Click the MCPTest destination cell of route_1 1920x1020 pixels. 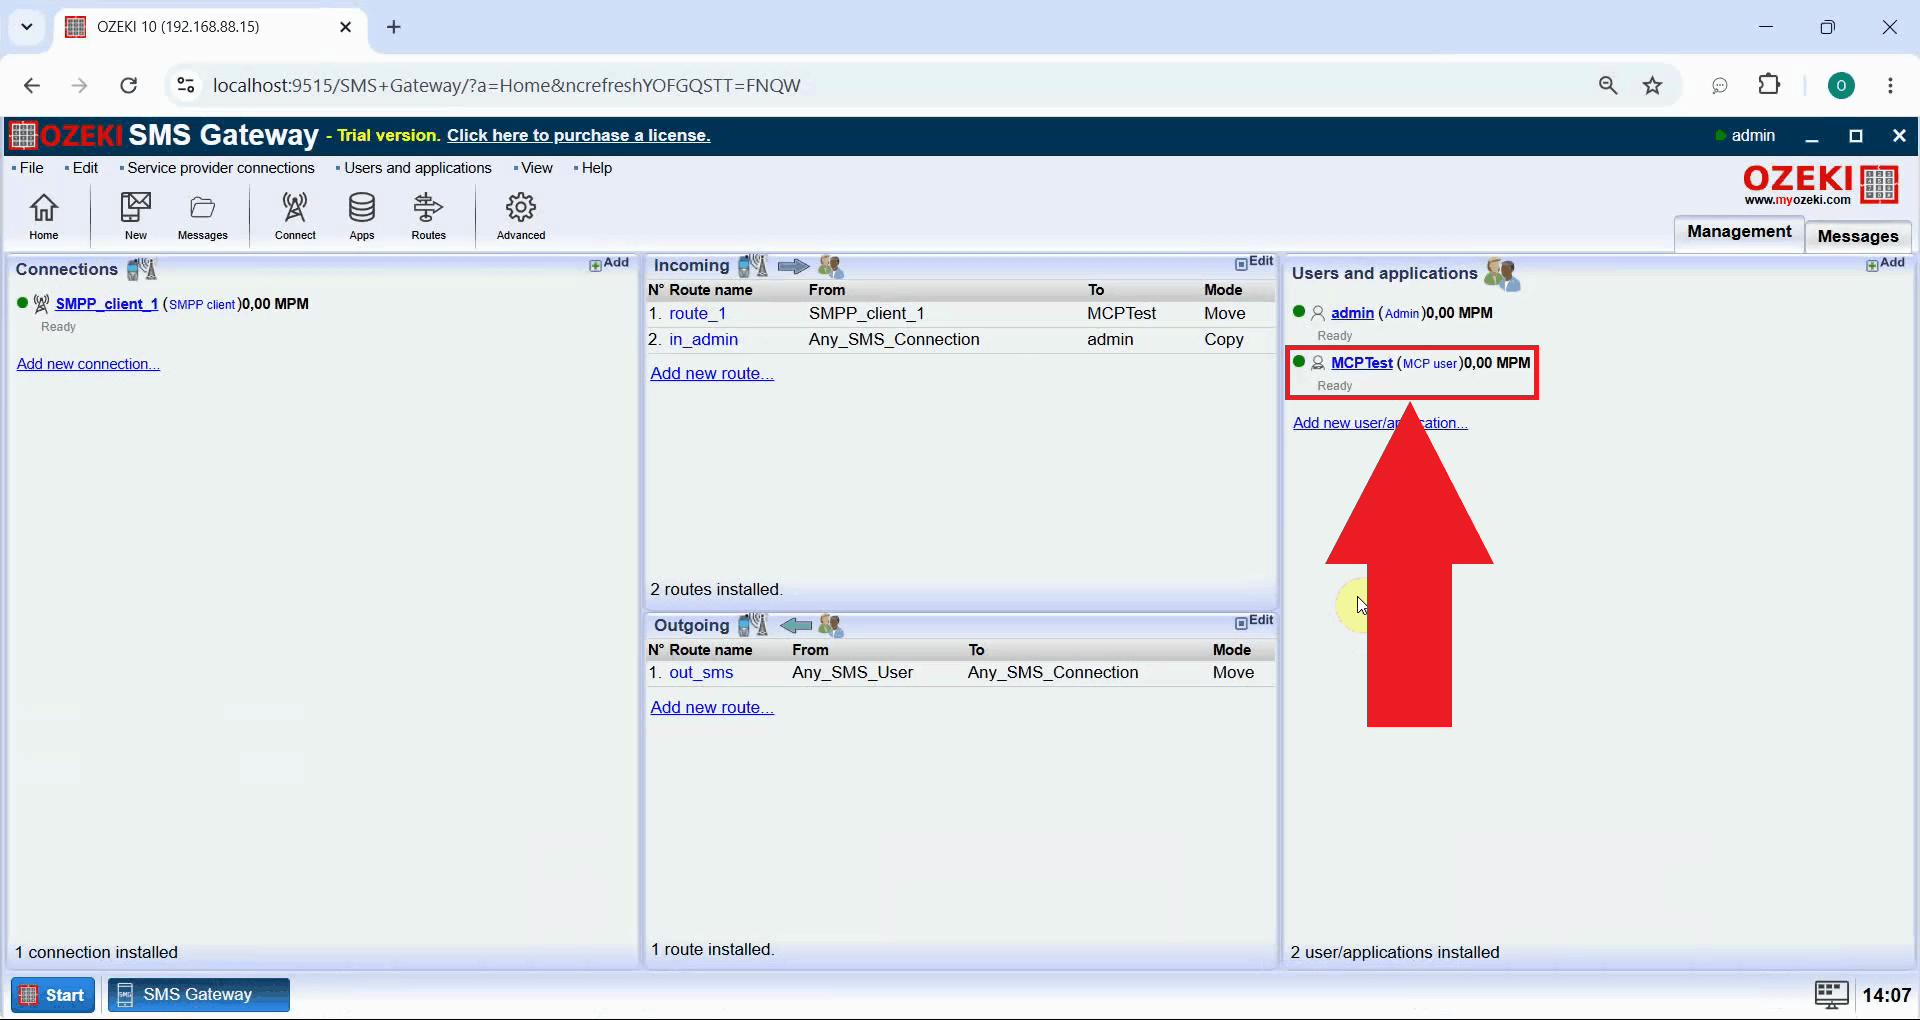[1121, 313]
